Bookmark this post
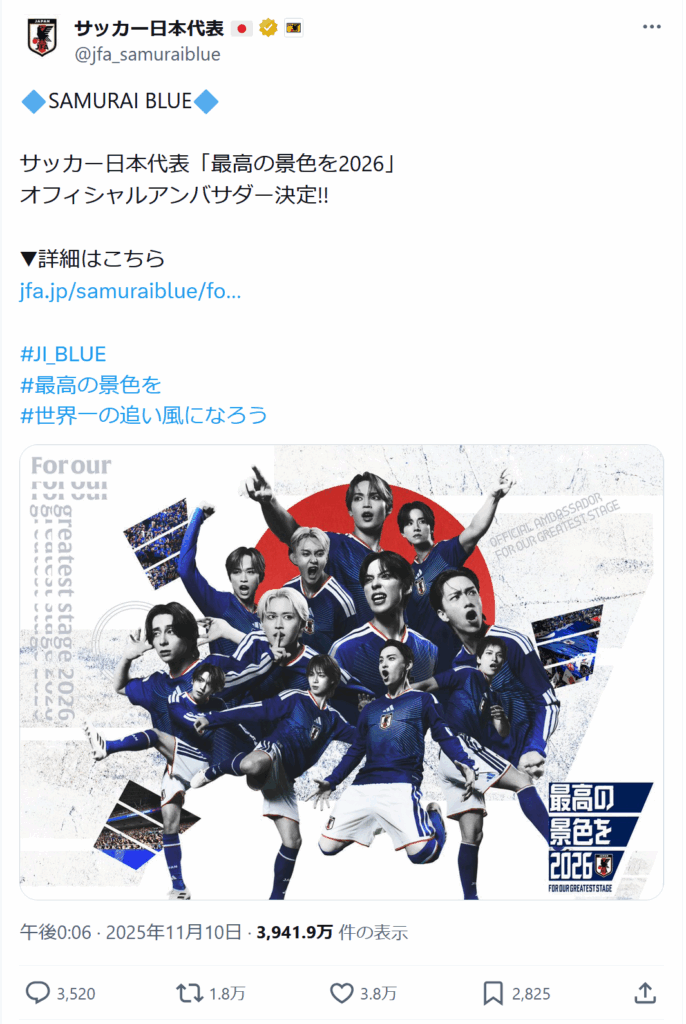The image size is (686, 1024). pyautogui.click(x=493, y=993)
